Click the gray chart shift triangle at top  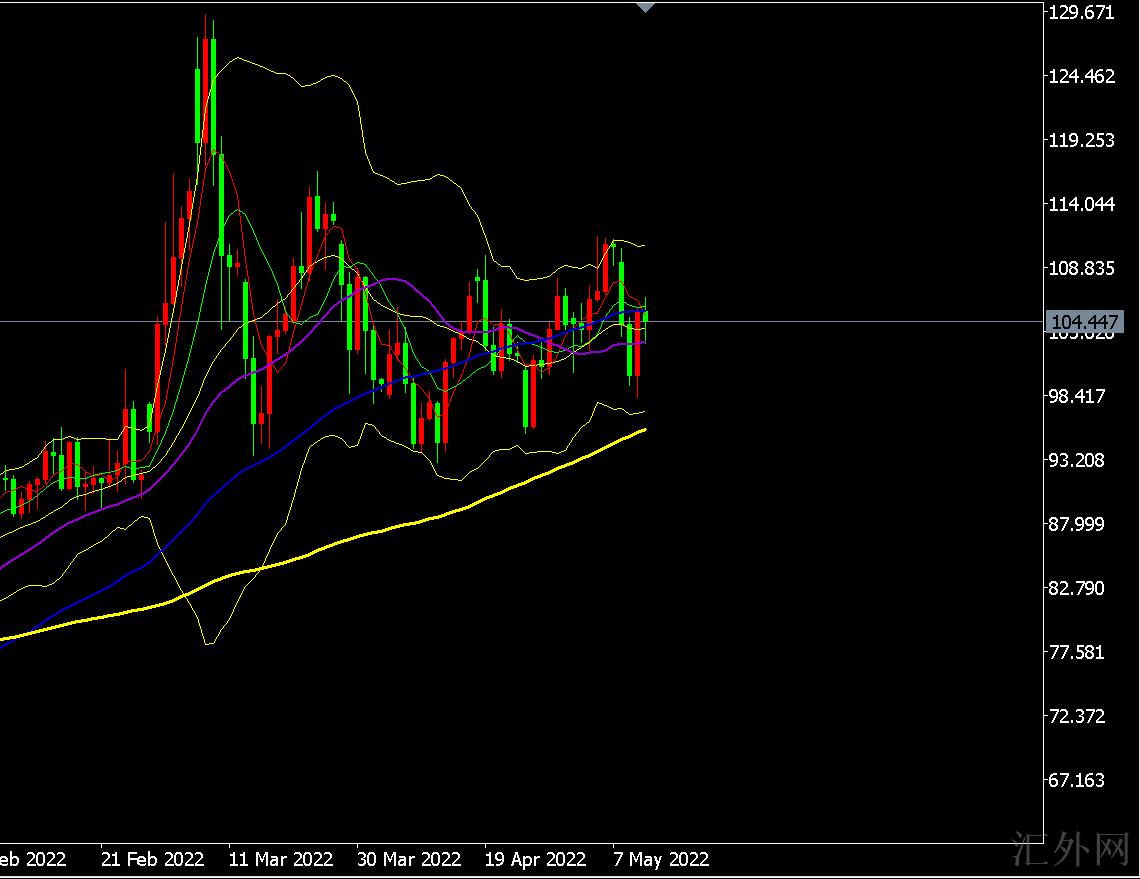[646, 7]
